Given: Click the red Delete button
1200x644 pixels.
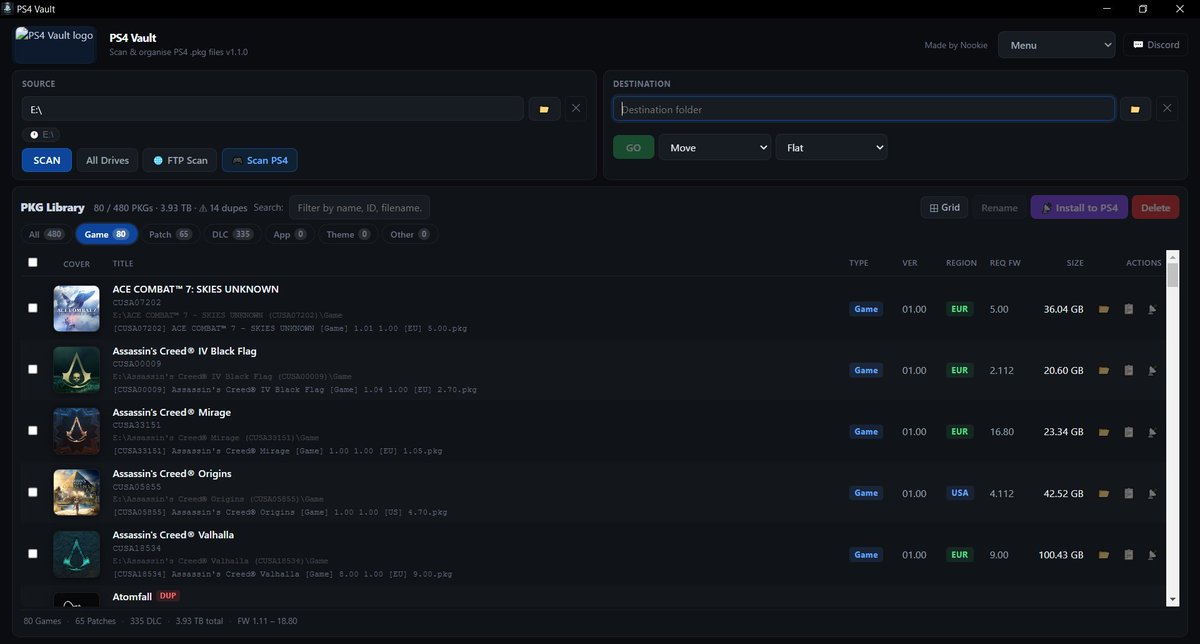Looking at the screenshot, I should pyautogui.click(x=1155, y=208).
